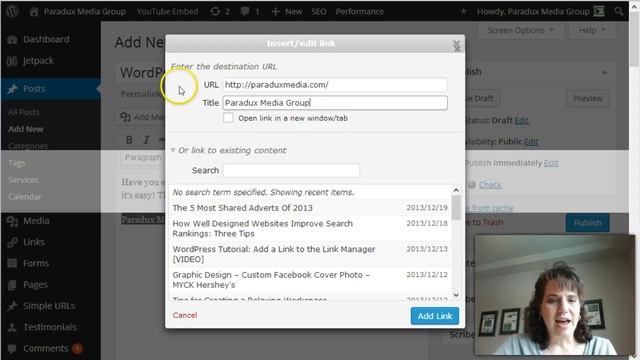
Task: Click the Search field in link dialog
Action: point(291,170)
